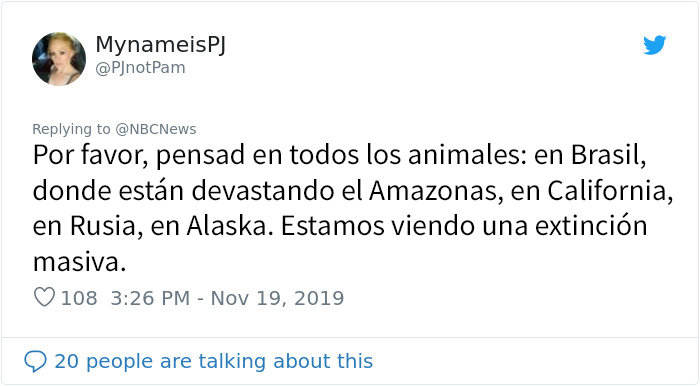Click the Twitter bird logo

(x=654, y=45)
